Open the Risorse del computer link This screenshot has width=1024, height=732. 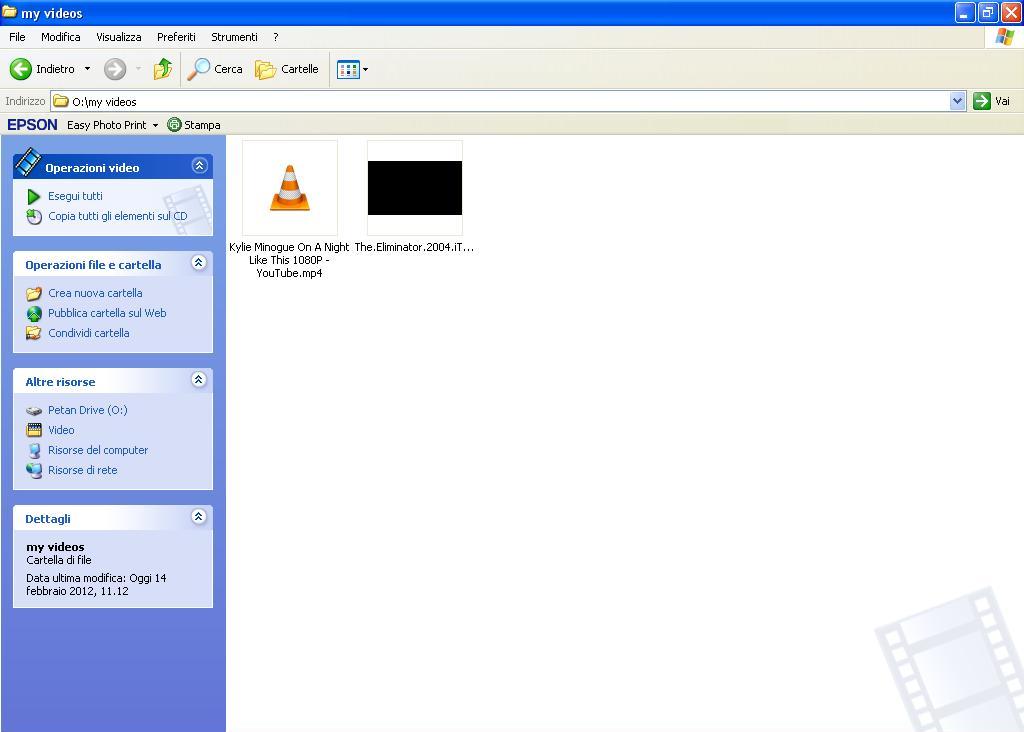click(98, 450)
